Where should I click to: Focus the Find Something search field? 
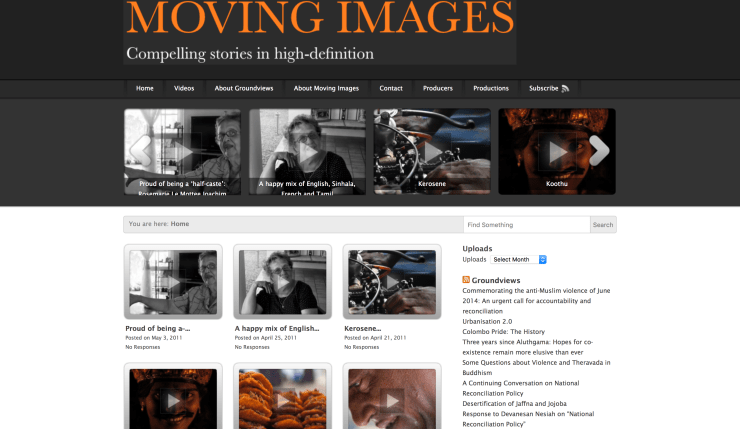coord(527,225)
